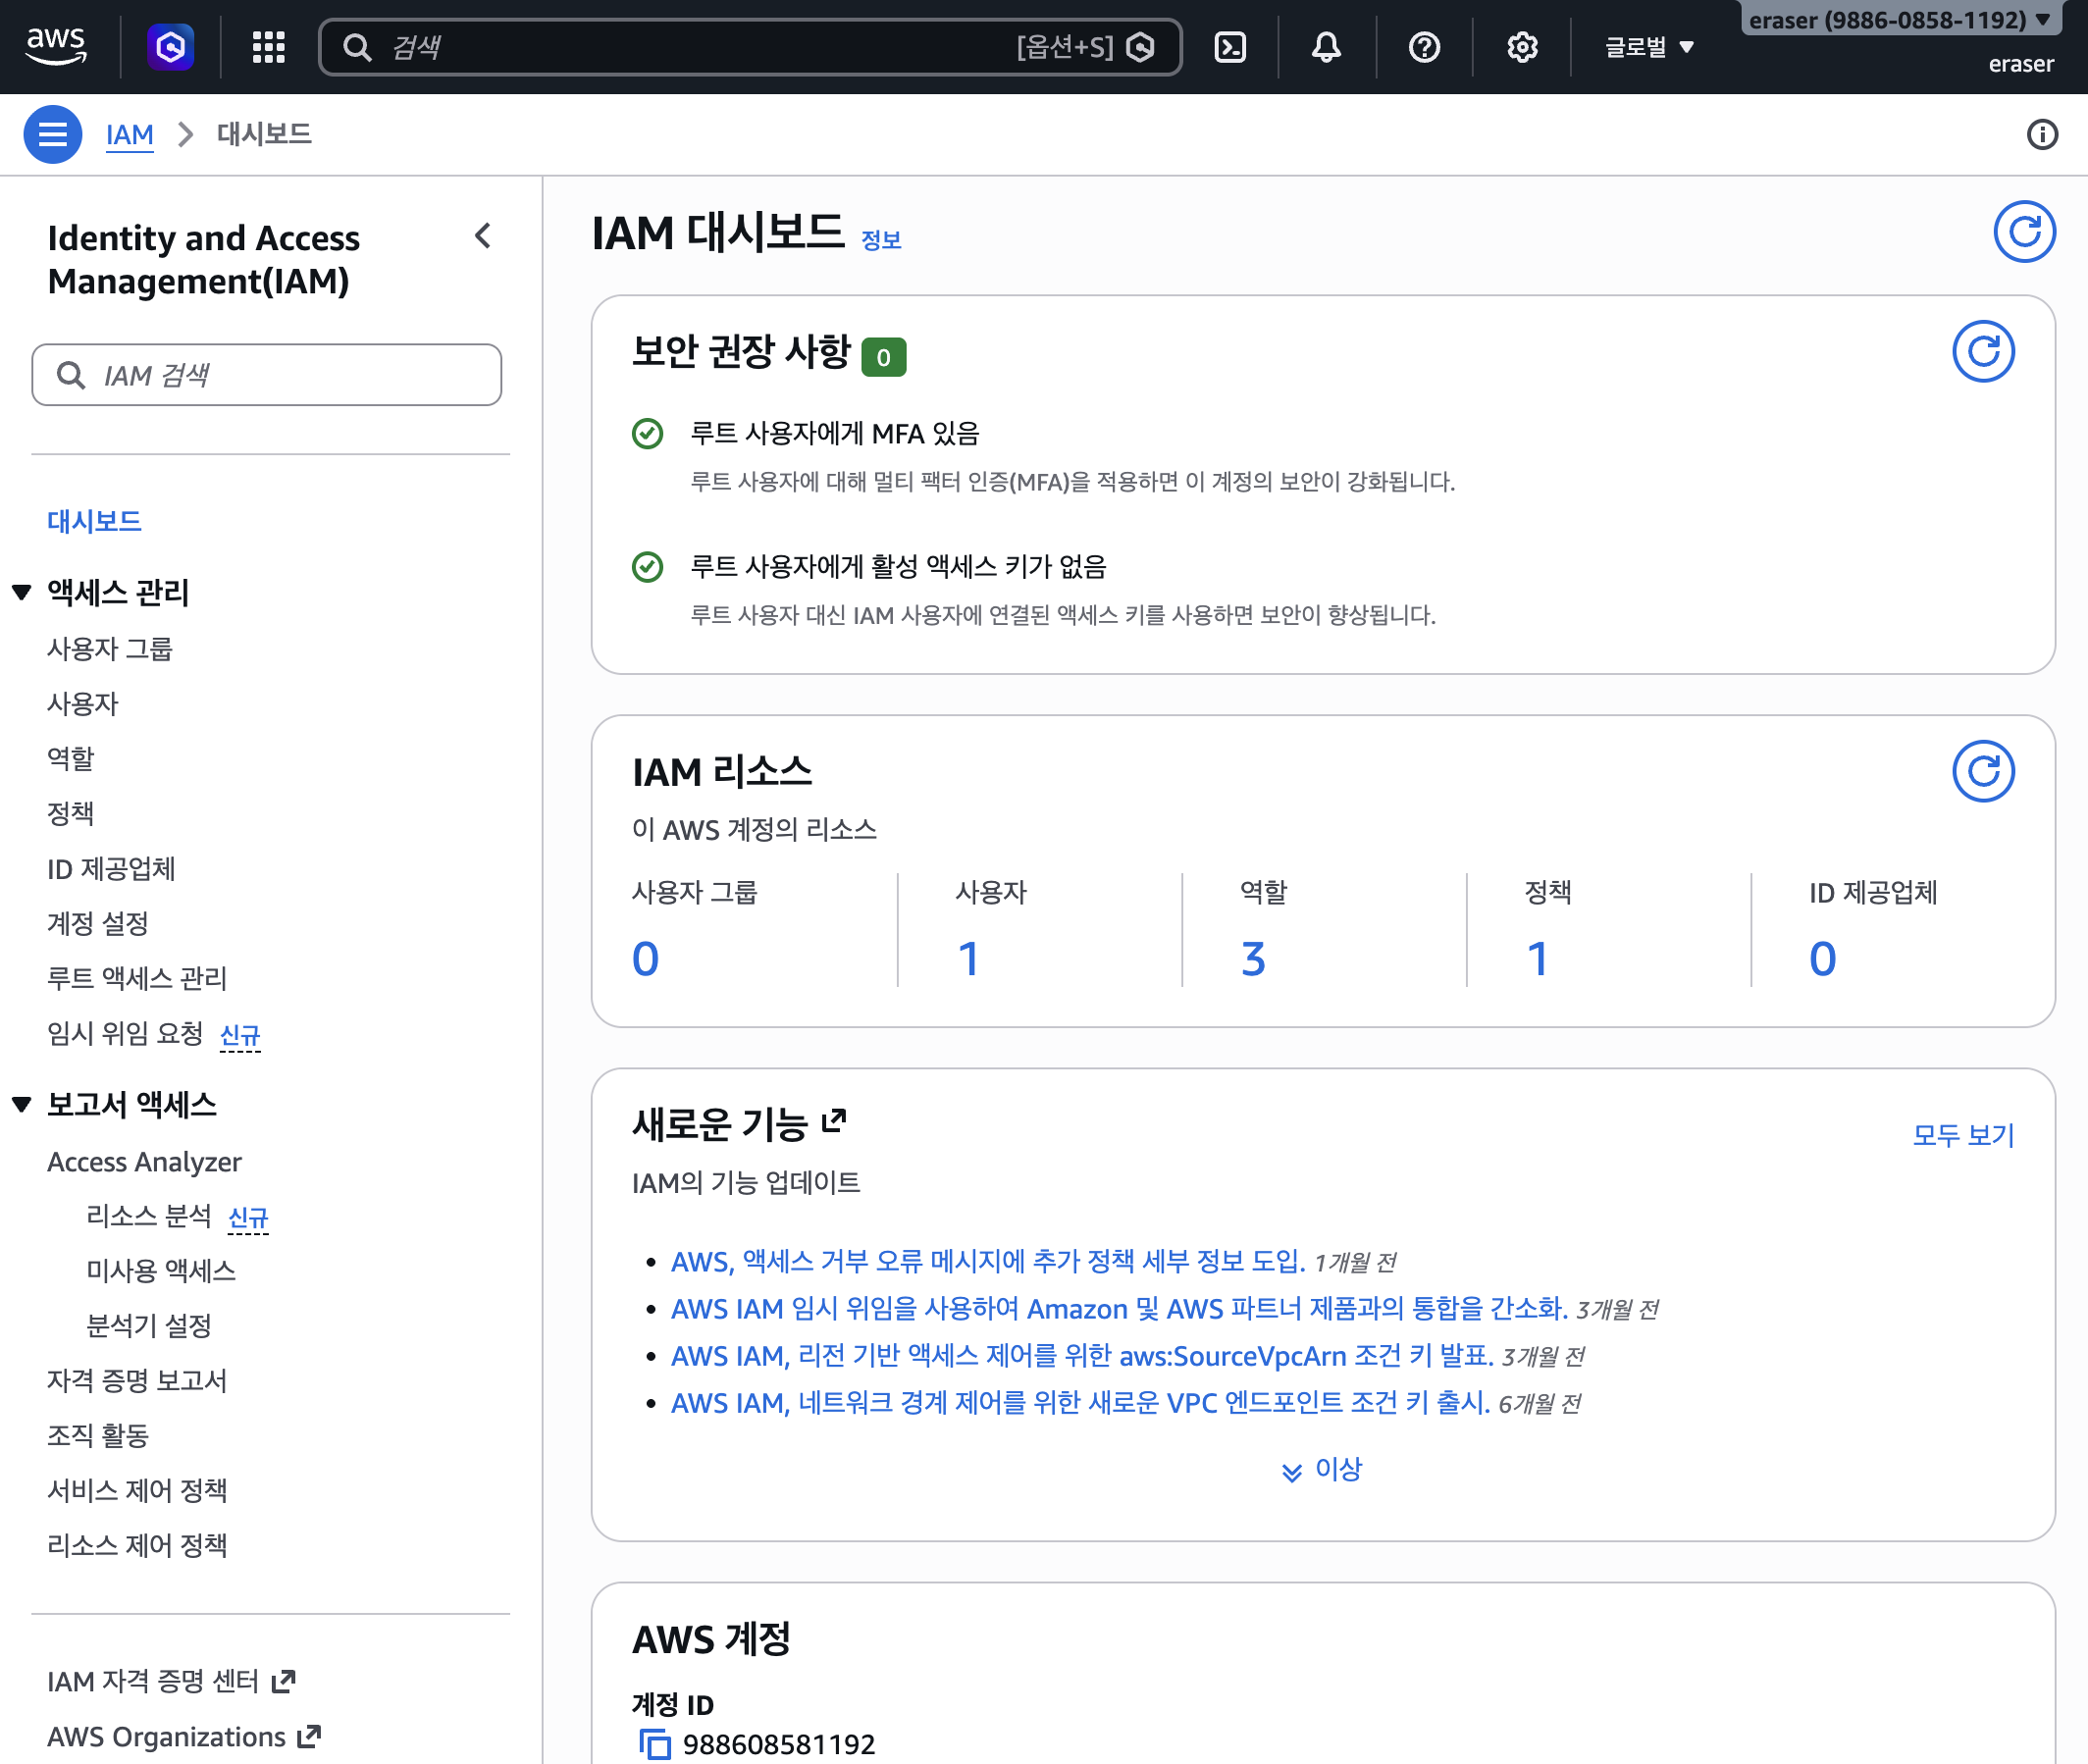Collapse the 보고서 액세스 section
The image size is (2088, 1764).
coord(22,1104)
